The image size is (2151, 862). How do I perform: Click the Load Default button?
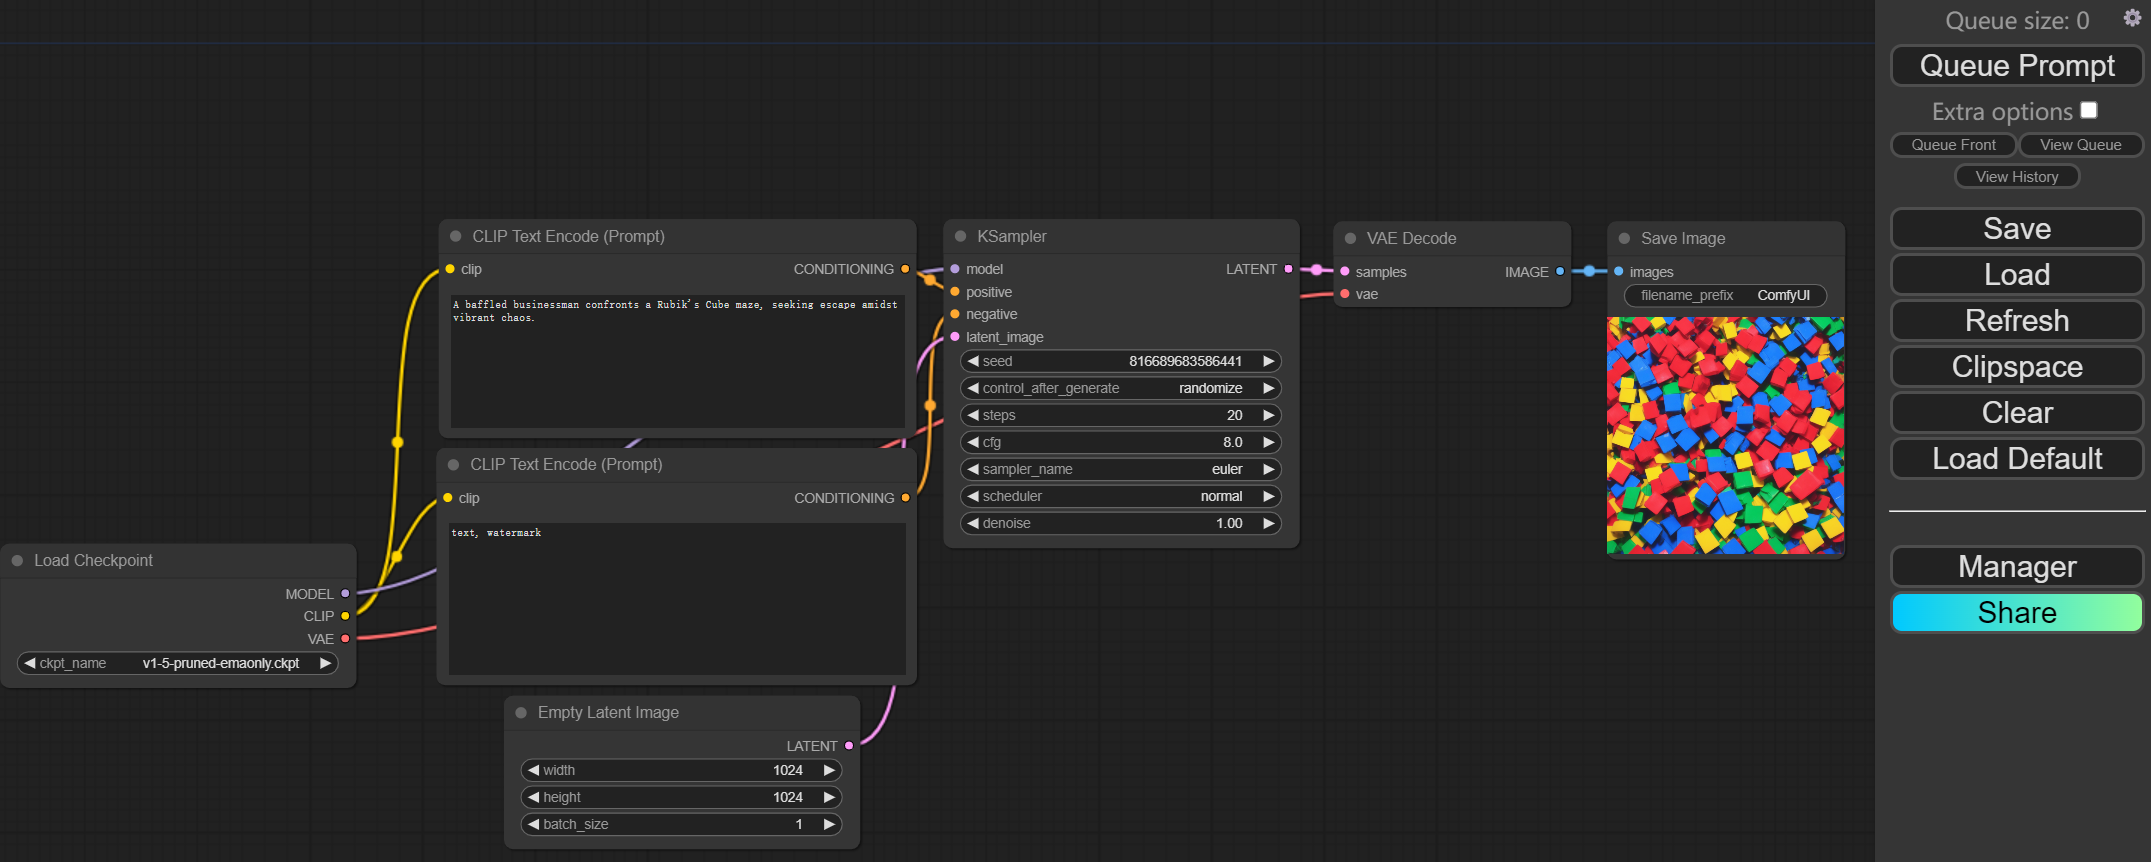tap(2017, 459)
